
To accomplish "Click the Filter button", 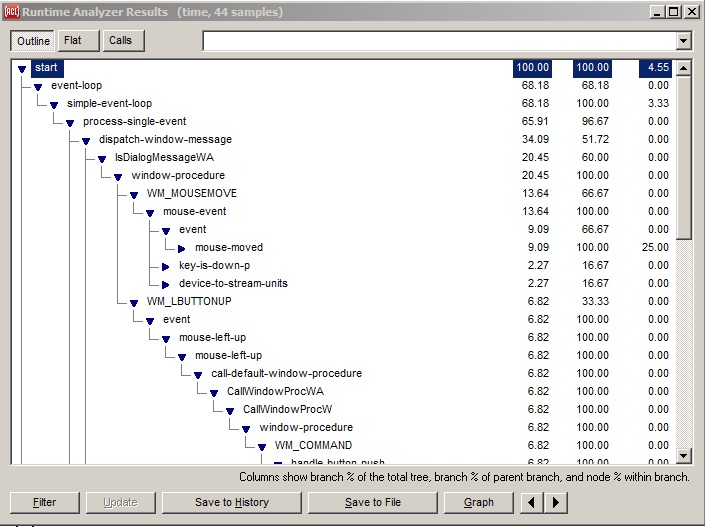I will [x=44, y=502].
